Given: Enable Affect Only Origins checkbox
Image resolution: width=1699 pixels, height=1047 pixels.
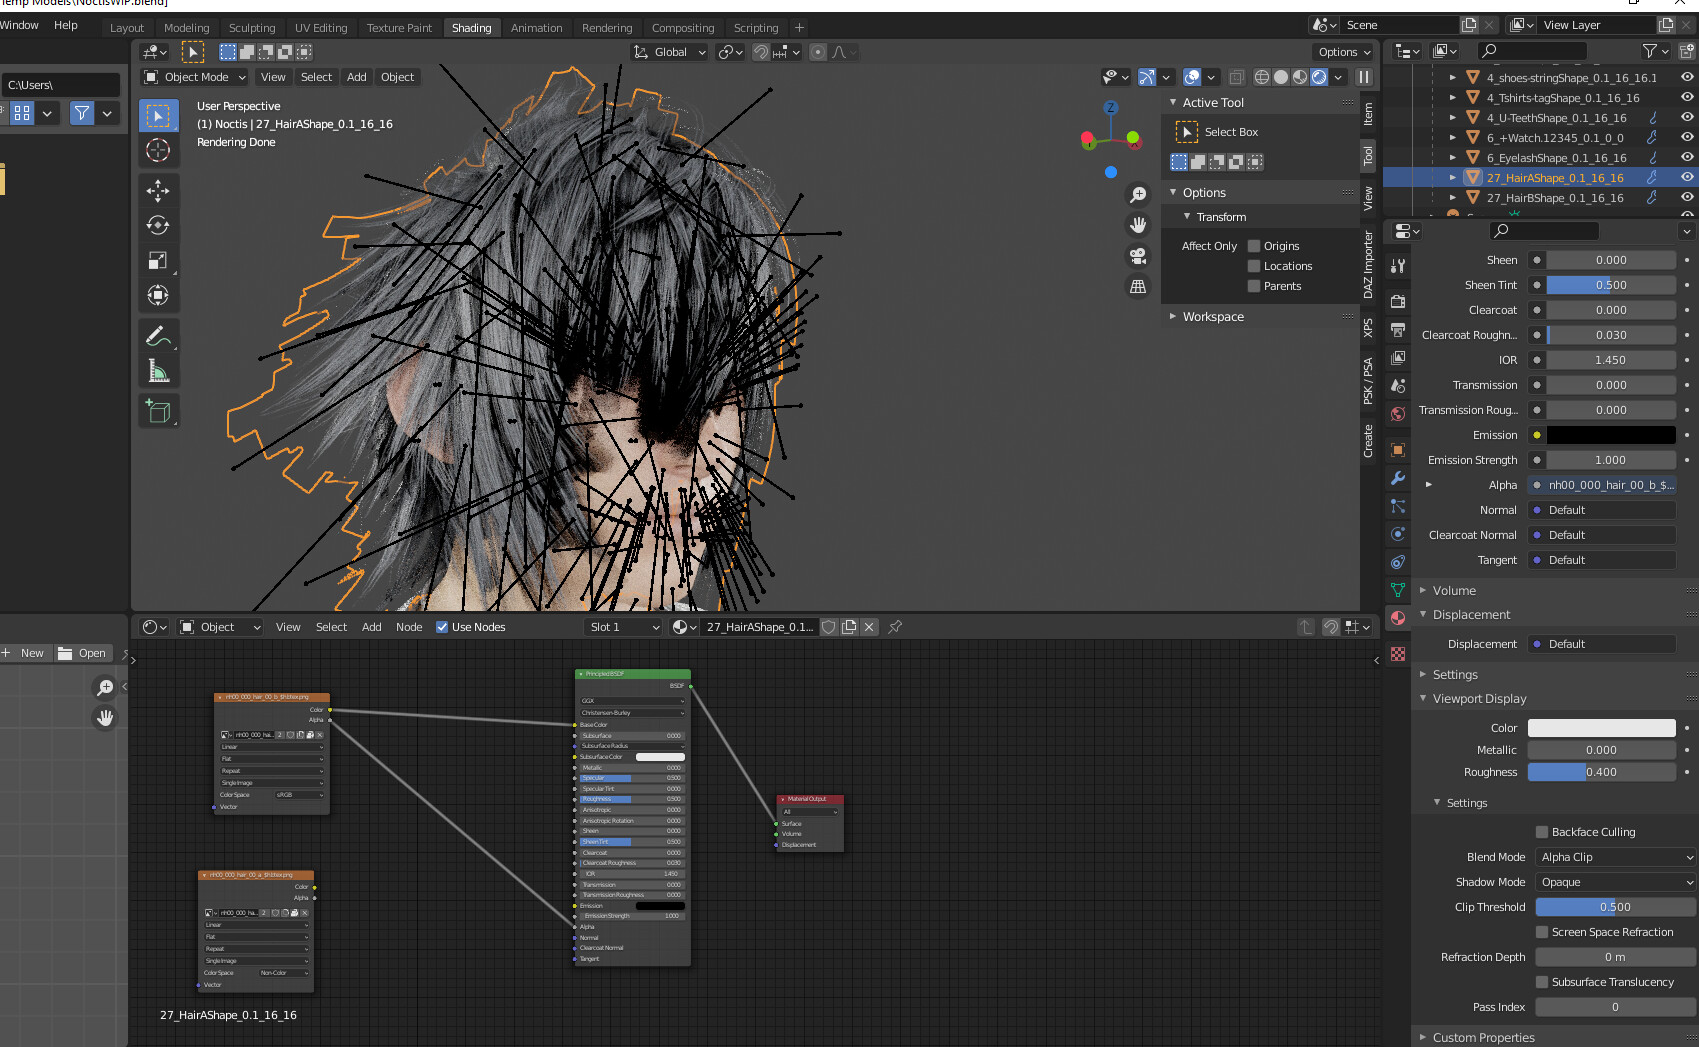Looking at the screenshot, I should pyautogui.click(x=1254, y=246).
